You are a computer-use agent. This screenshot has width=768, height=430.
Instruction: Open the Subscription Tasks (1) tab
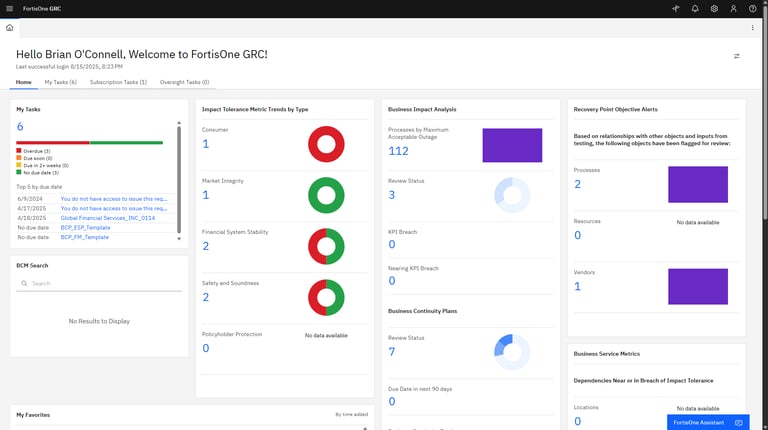click(118, 82)
